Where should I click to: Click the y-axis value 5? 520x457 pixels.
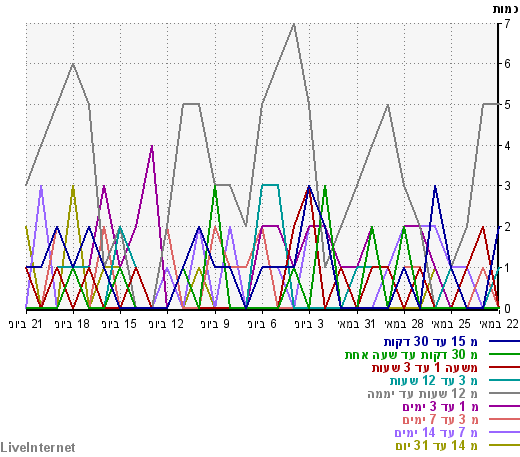[507, 105]
